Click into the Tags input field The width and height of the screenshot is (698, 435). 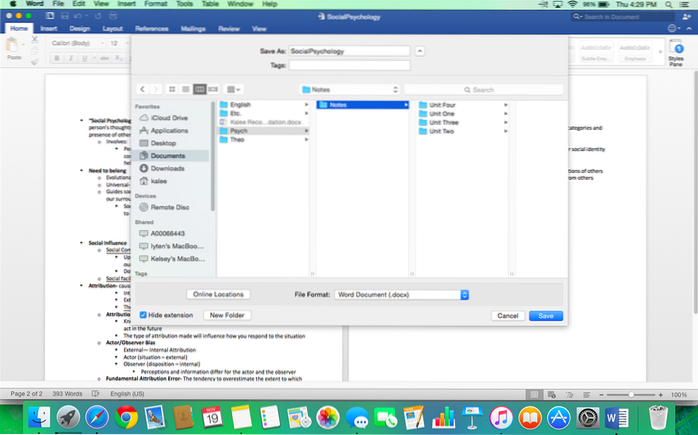point(349,64)
